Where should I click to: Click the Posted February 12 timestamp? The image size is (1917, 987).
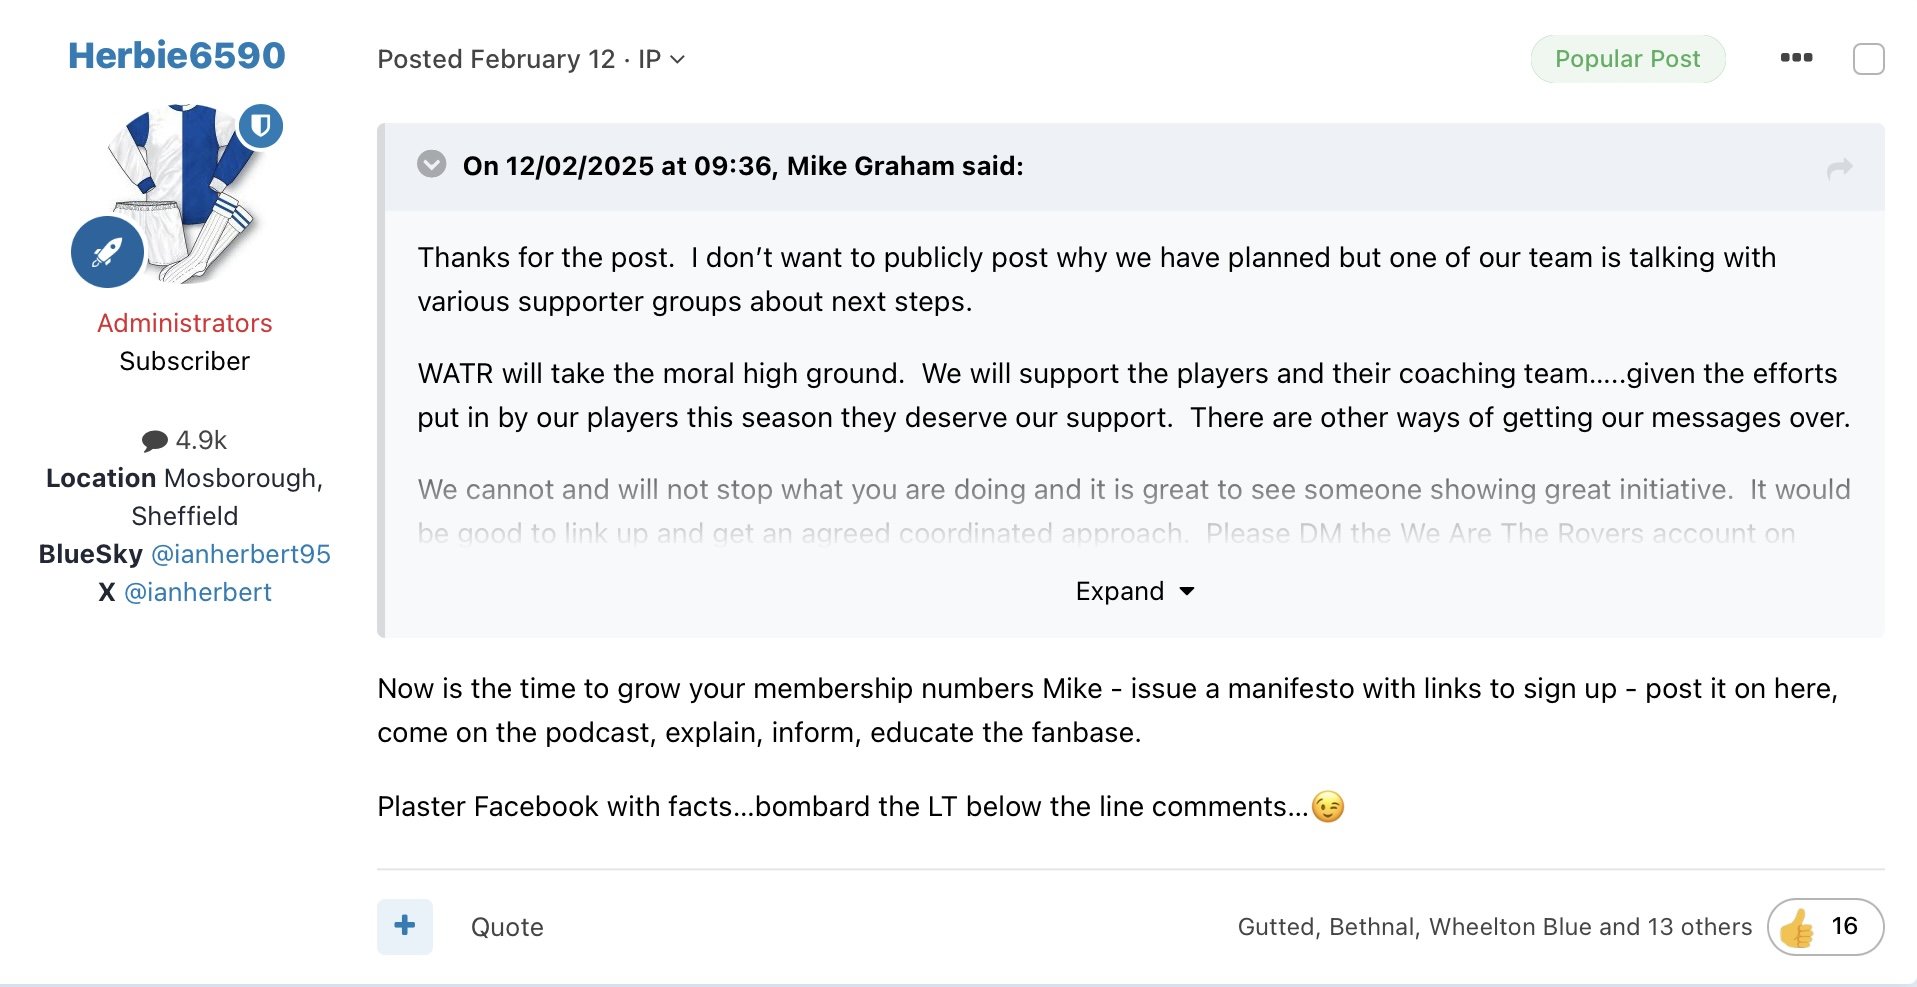coord(496,59)
